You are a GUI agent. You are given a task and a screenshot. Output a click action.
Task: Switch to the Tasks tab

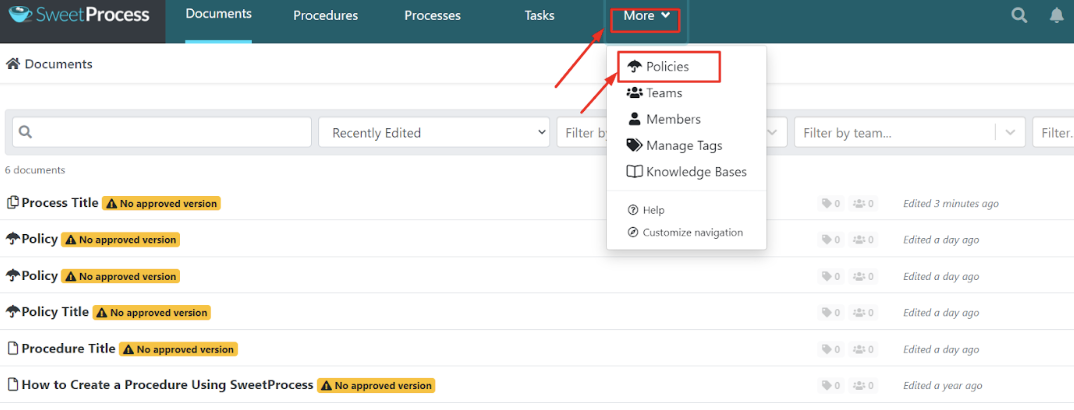(540, 16)
